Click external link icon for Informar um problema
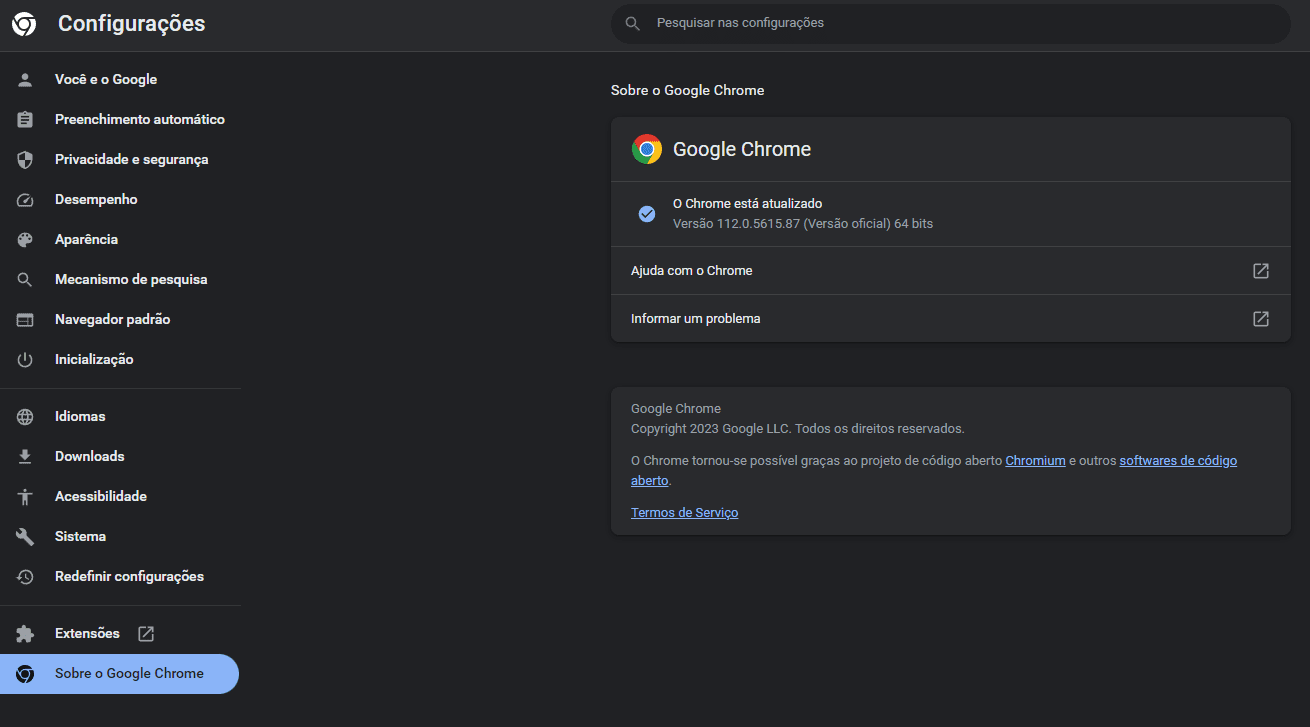This screenshot has height=727, width=1310. (1261, 319)
